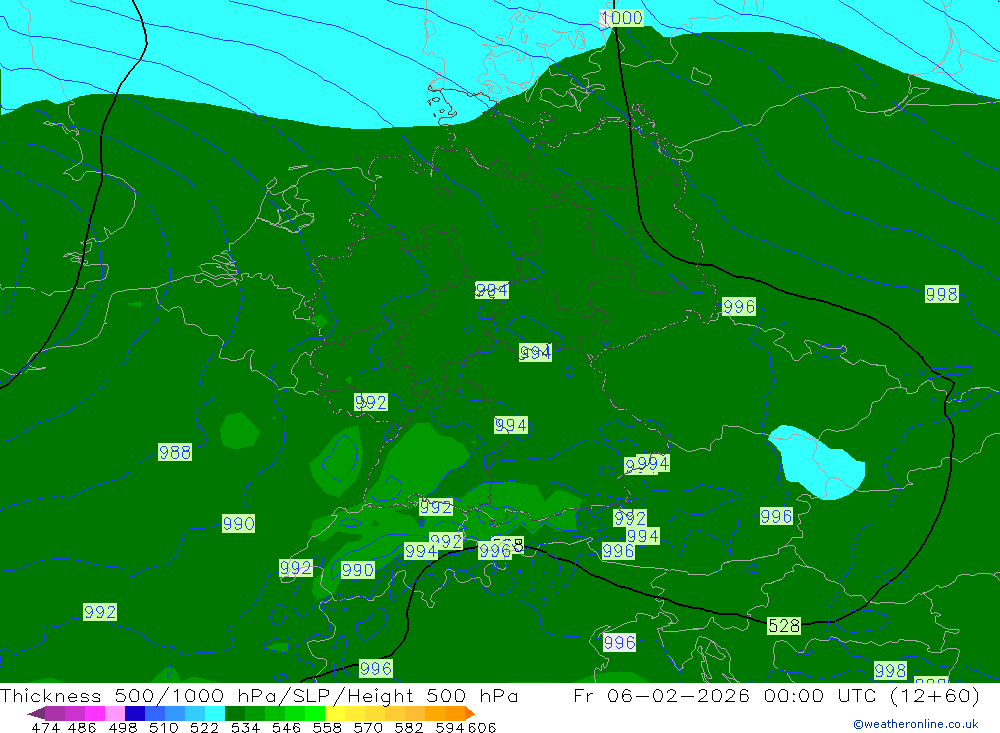Click the purple arrow at the legend's low end
Screen dimensions: 1000x733
coord(36,713)
